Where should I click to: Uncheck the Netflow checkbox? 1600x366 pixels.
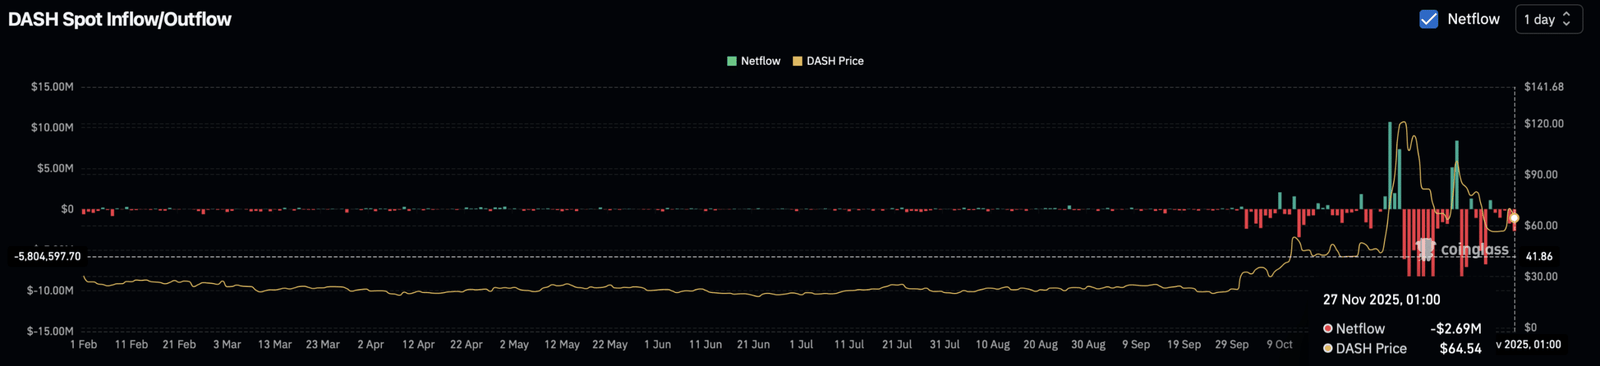pos(1429,19)
